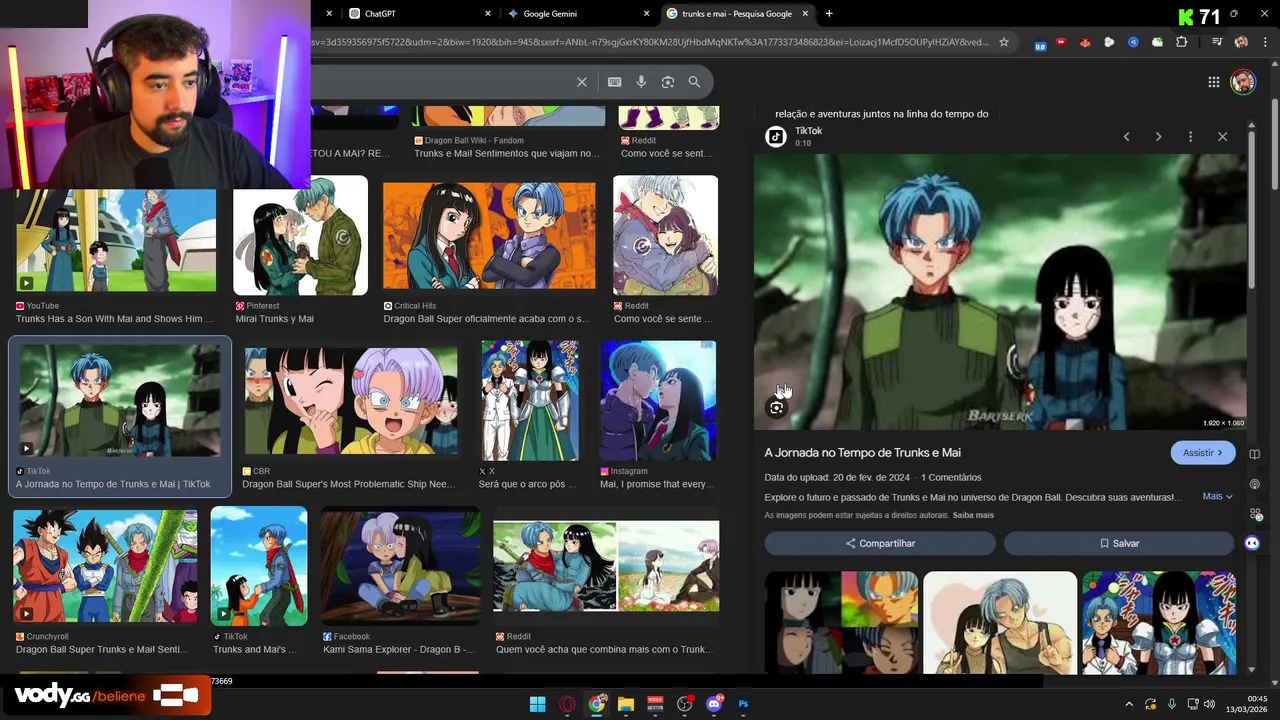Close the ChatGPT tab
The image size is (1280, 720).
[x=488, y=14]
